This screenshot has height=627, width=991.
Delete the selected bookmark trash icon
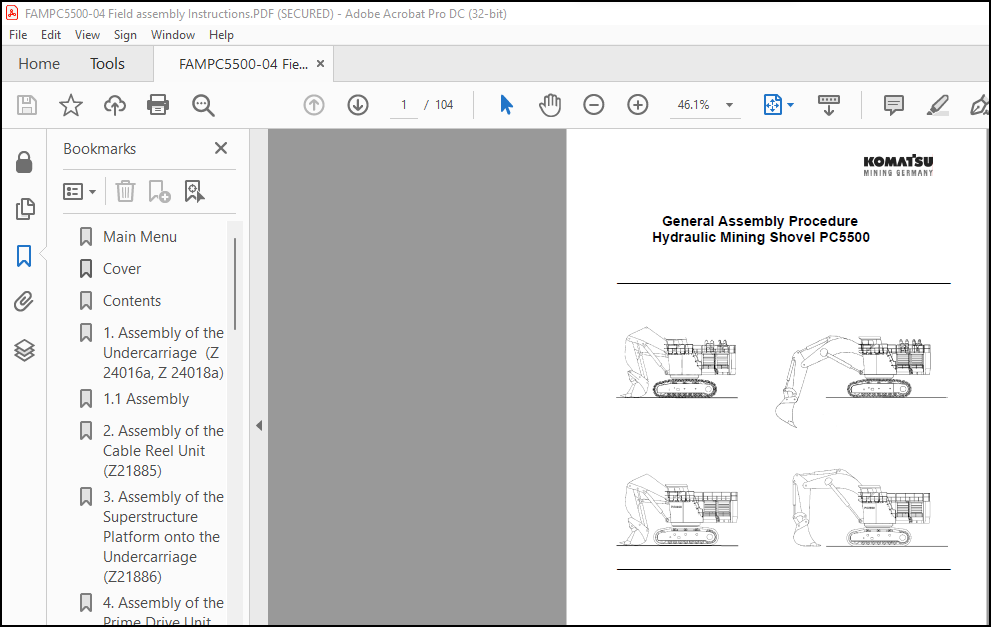pyautogui.click(x=125, y=191)
